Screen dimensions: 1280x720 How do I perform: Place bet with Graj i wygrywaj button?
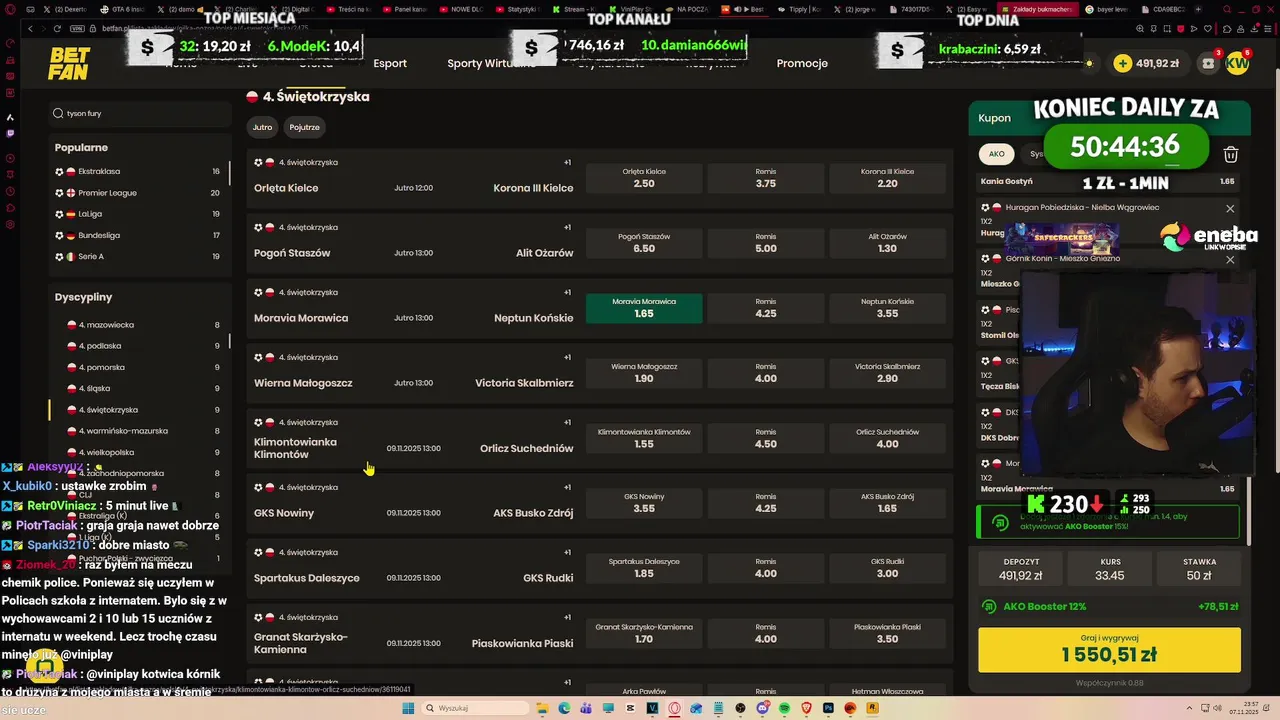tap(1109, 650)
